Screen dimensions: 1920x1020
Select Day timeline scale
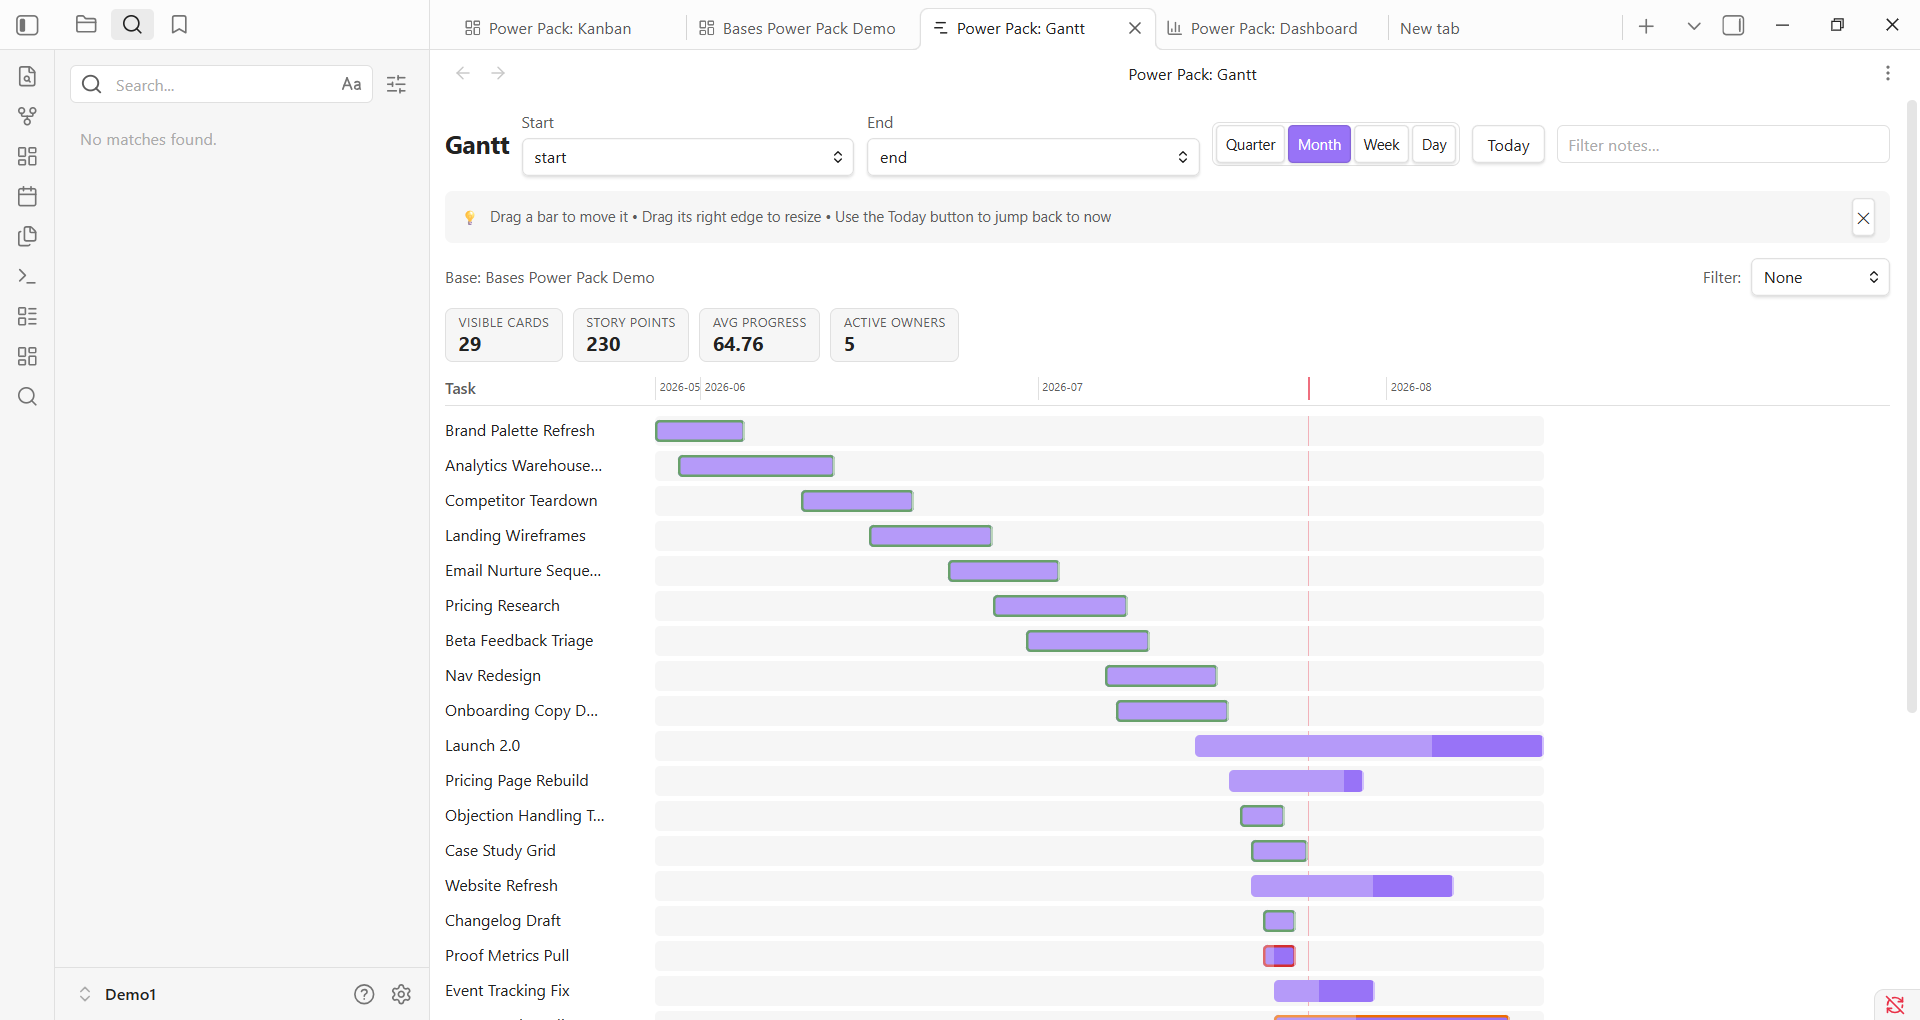(1434, 145)
